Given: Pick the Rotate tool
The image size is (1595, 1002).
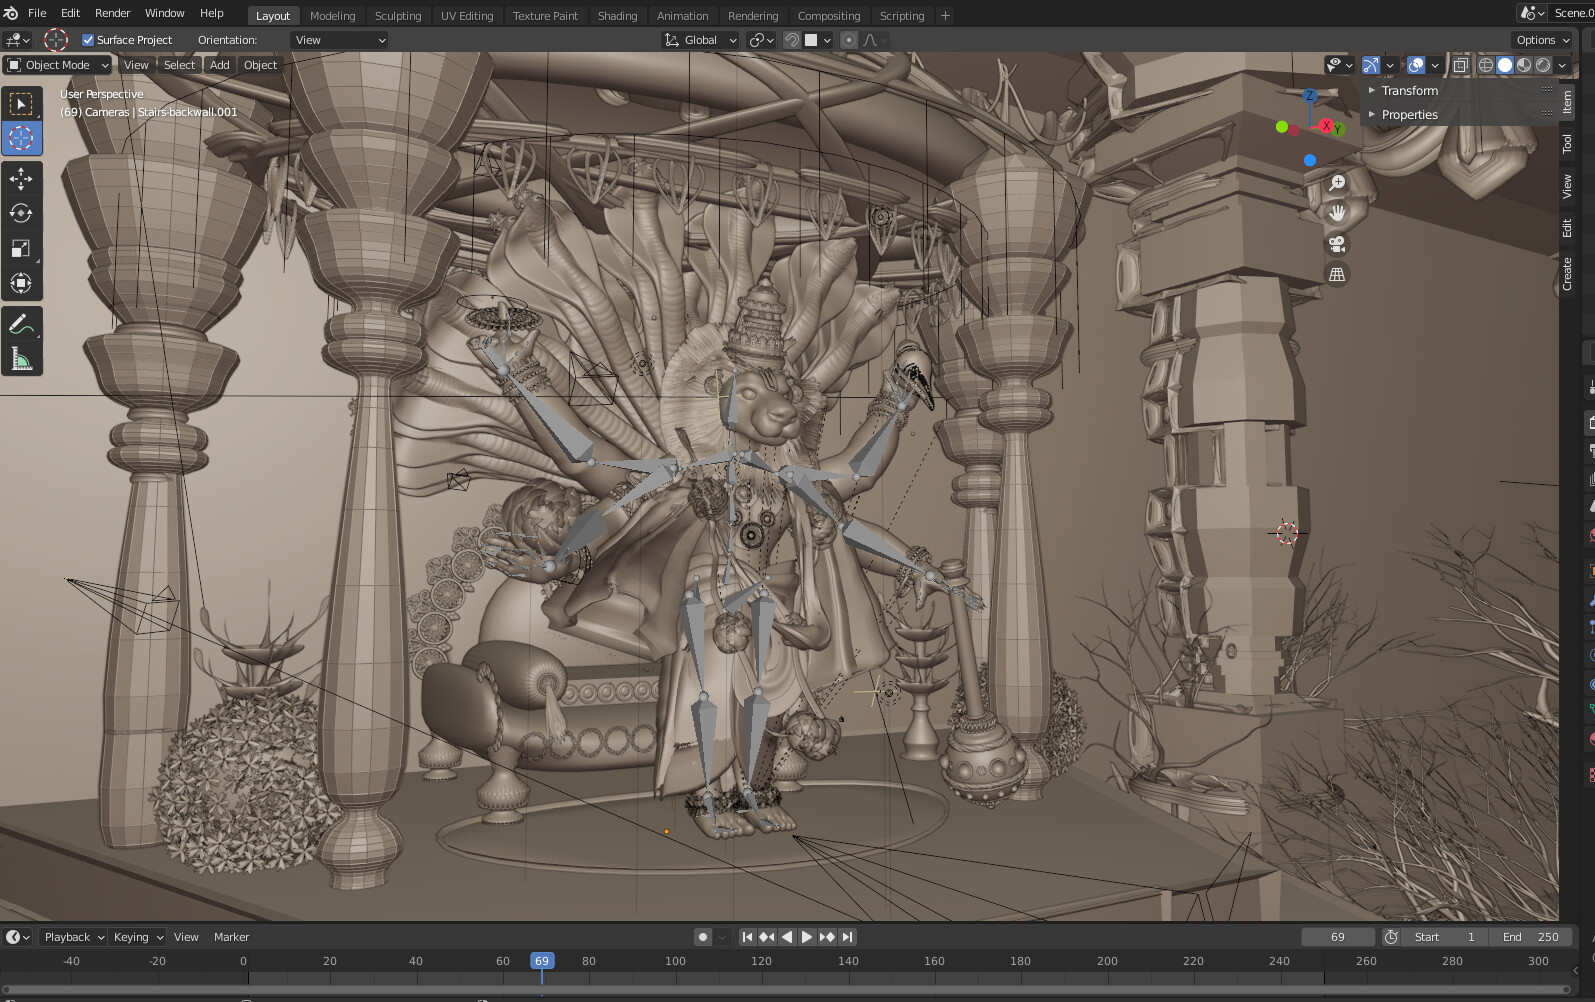Looking at the screenshot, I should coord(21,213).
